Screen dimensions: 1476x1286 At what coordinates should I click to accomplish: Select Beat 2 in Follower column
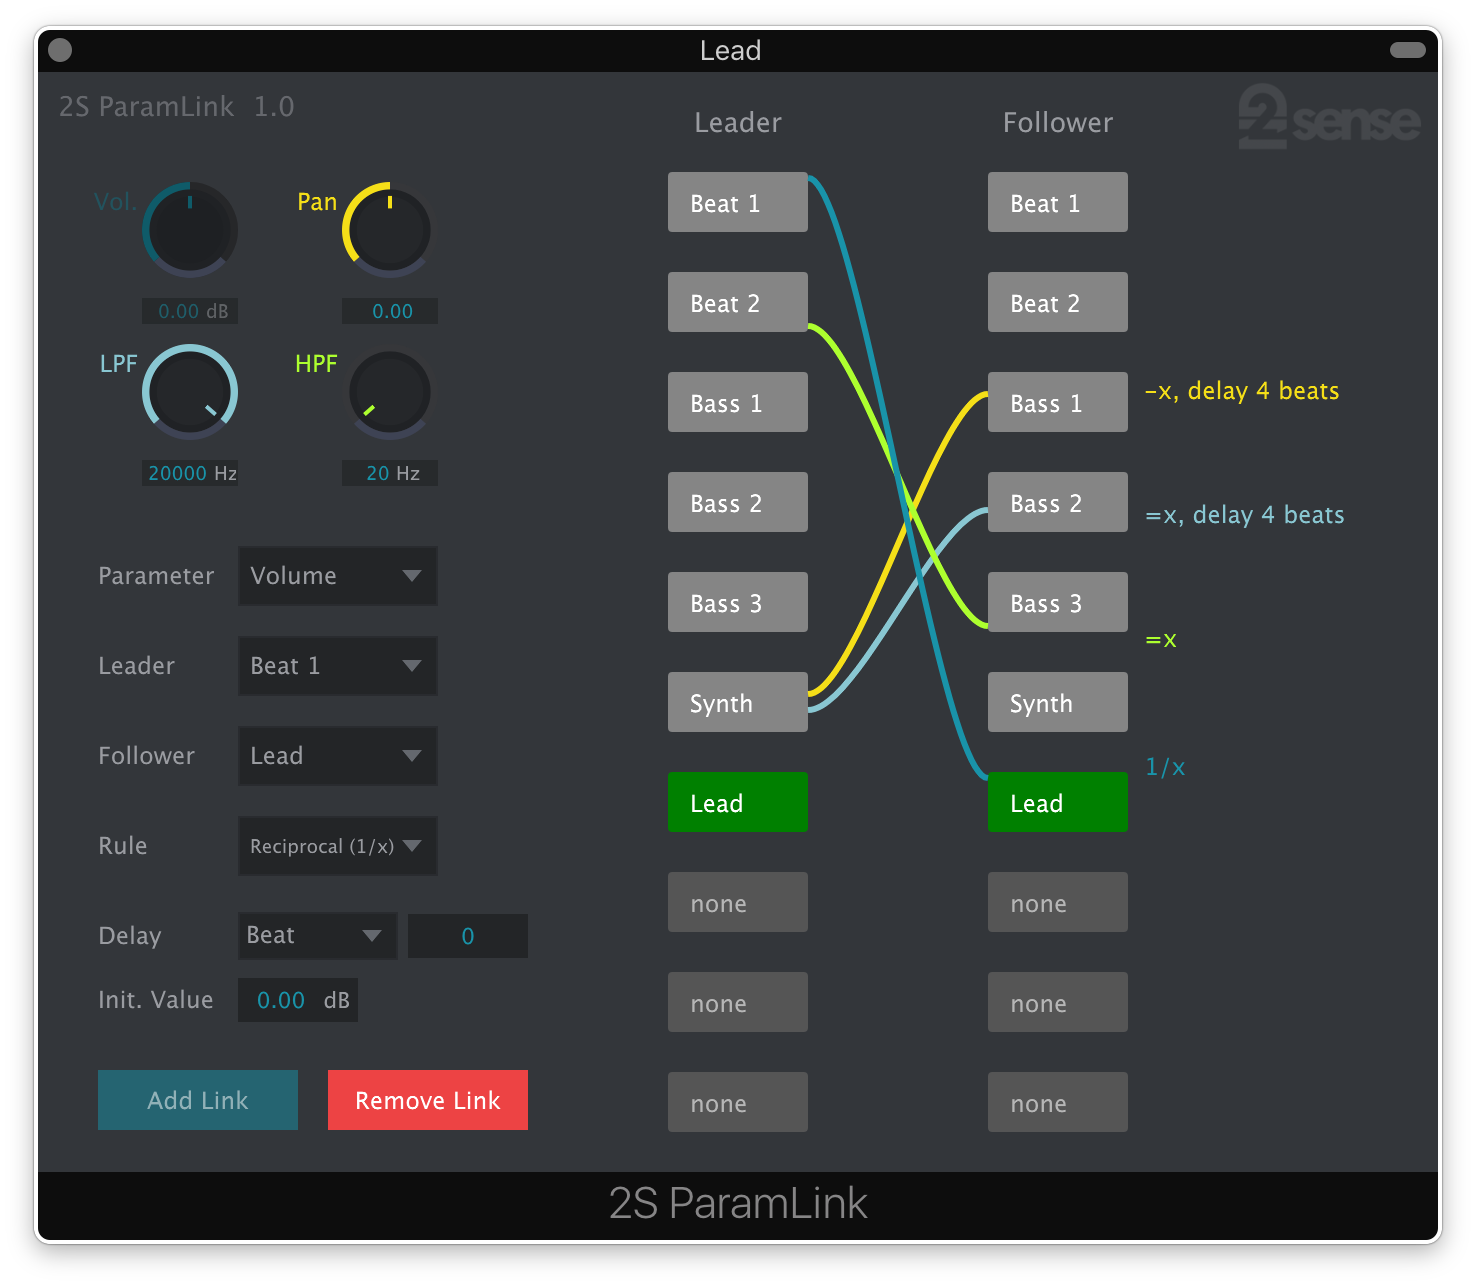click(x=1058, y=302)
